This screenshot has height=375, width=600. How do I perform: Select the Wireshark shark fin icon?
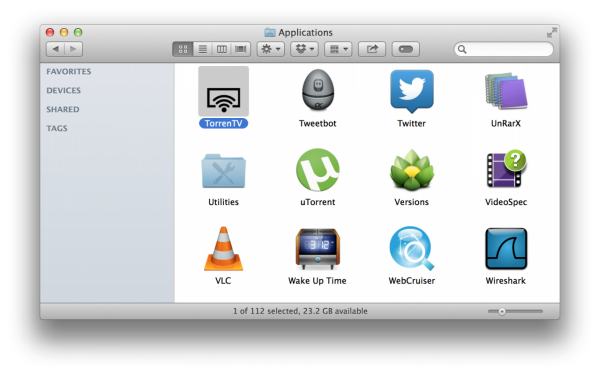click(506, 249)
